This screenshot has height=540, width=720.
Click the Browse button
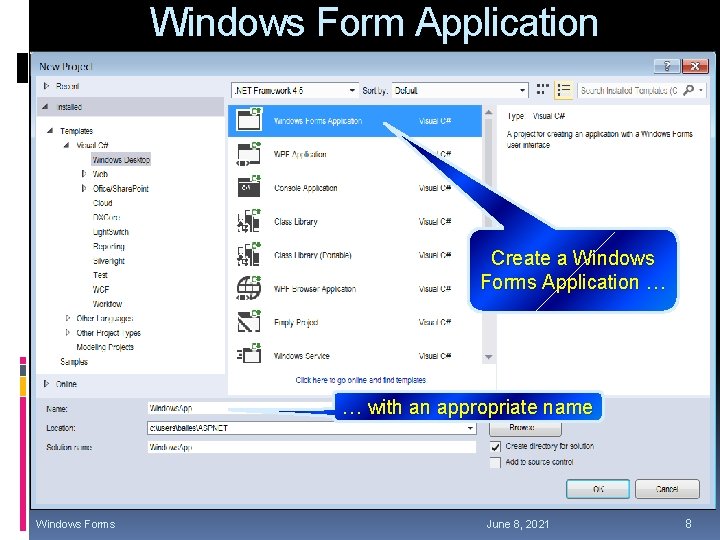pyautogui.click(x=525, y=428)
